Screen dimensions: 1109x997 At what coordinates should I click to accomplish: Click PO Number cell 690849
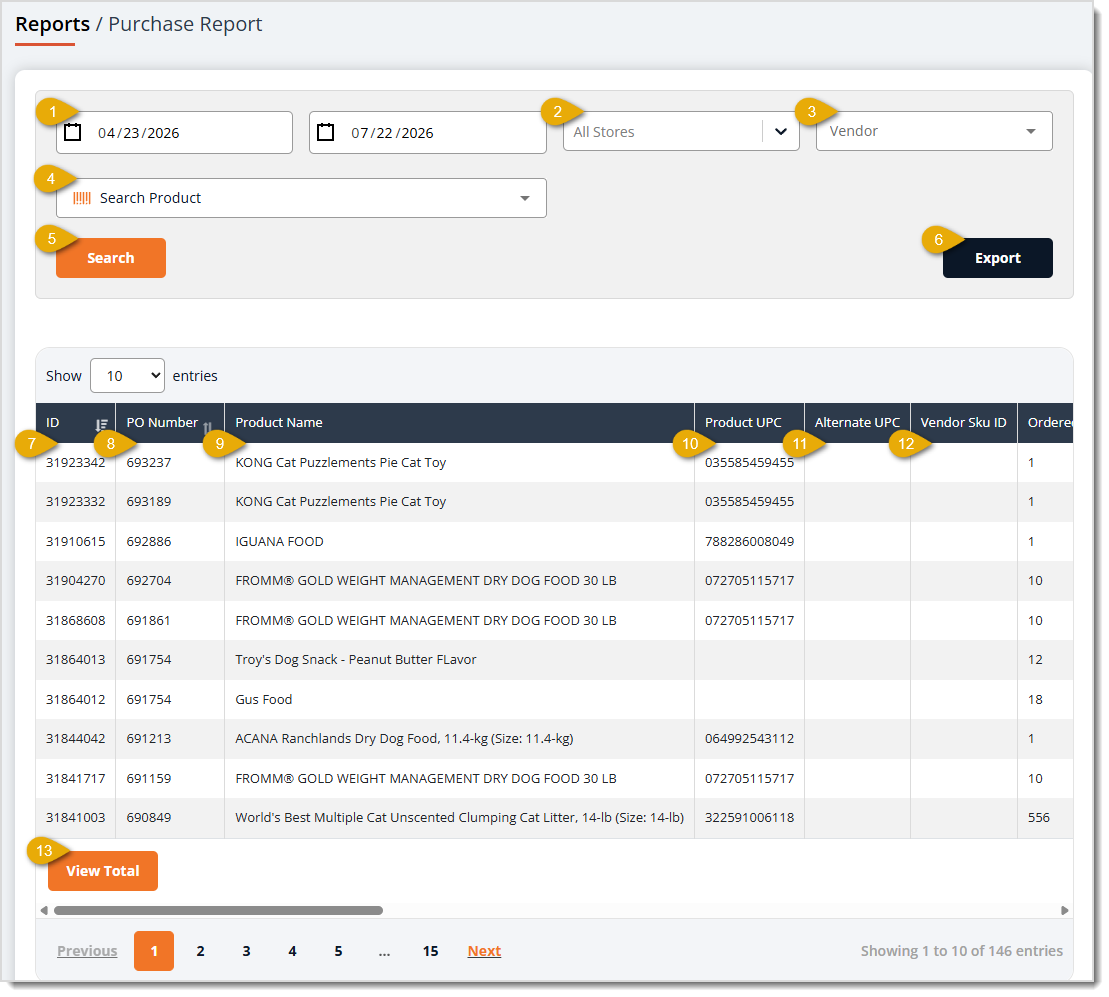149,817
